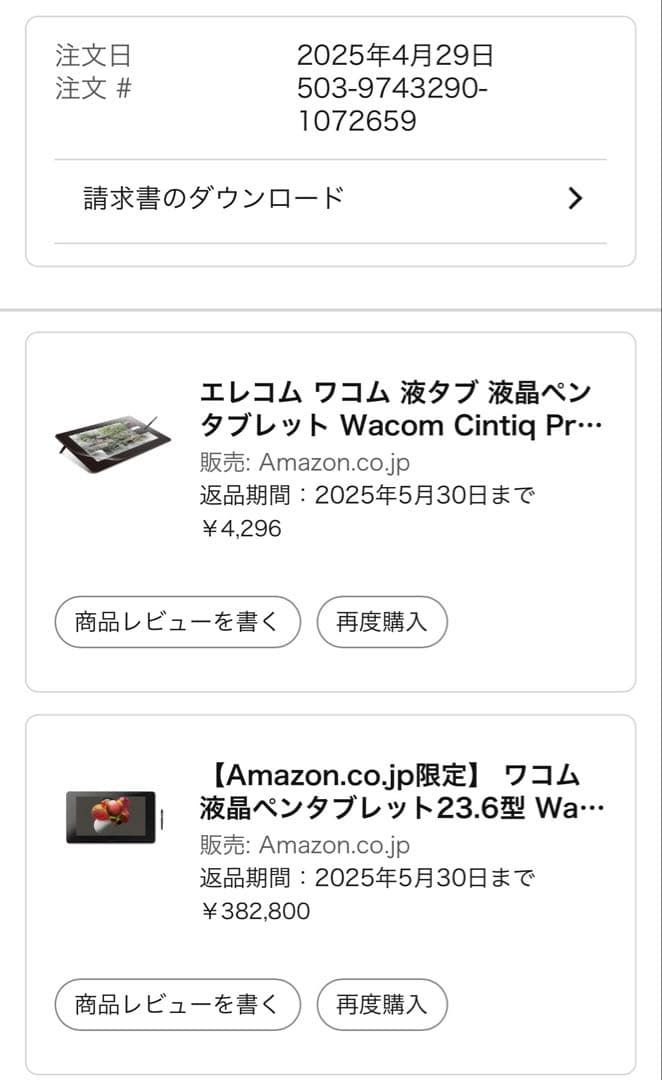View the Wacom Cintiq Pro film product image

coord(113,434)
